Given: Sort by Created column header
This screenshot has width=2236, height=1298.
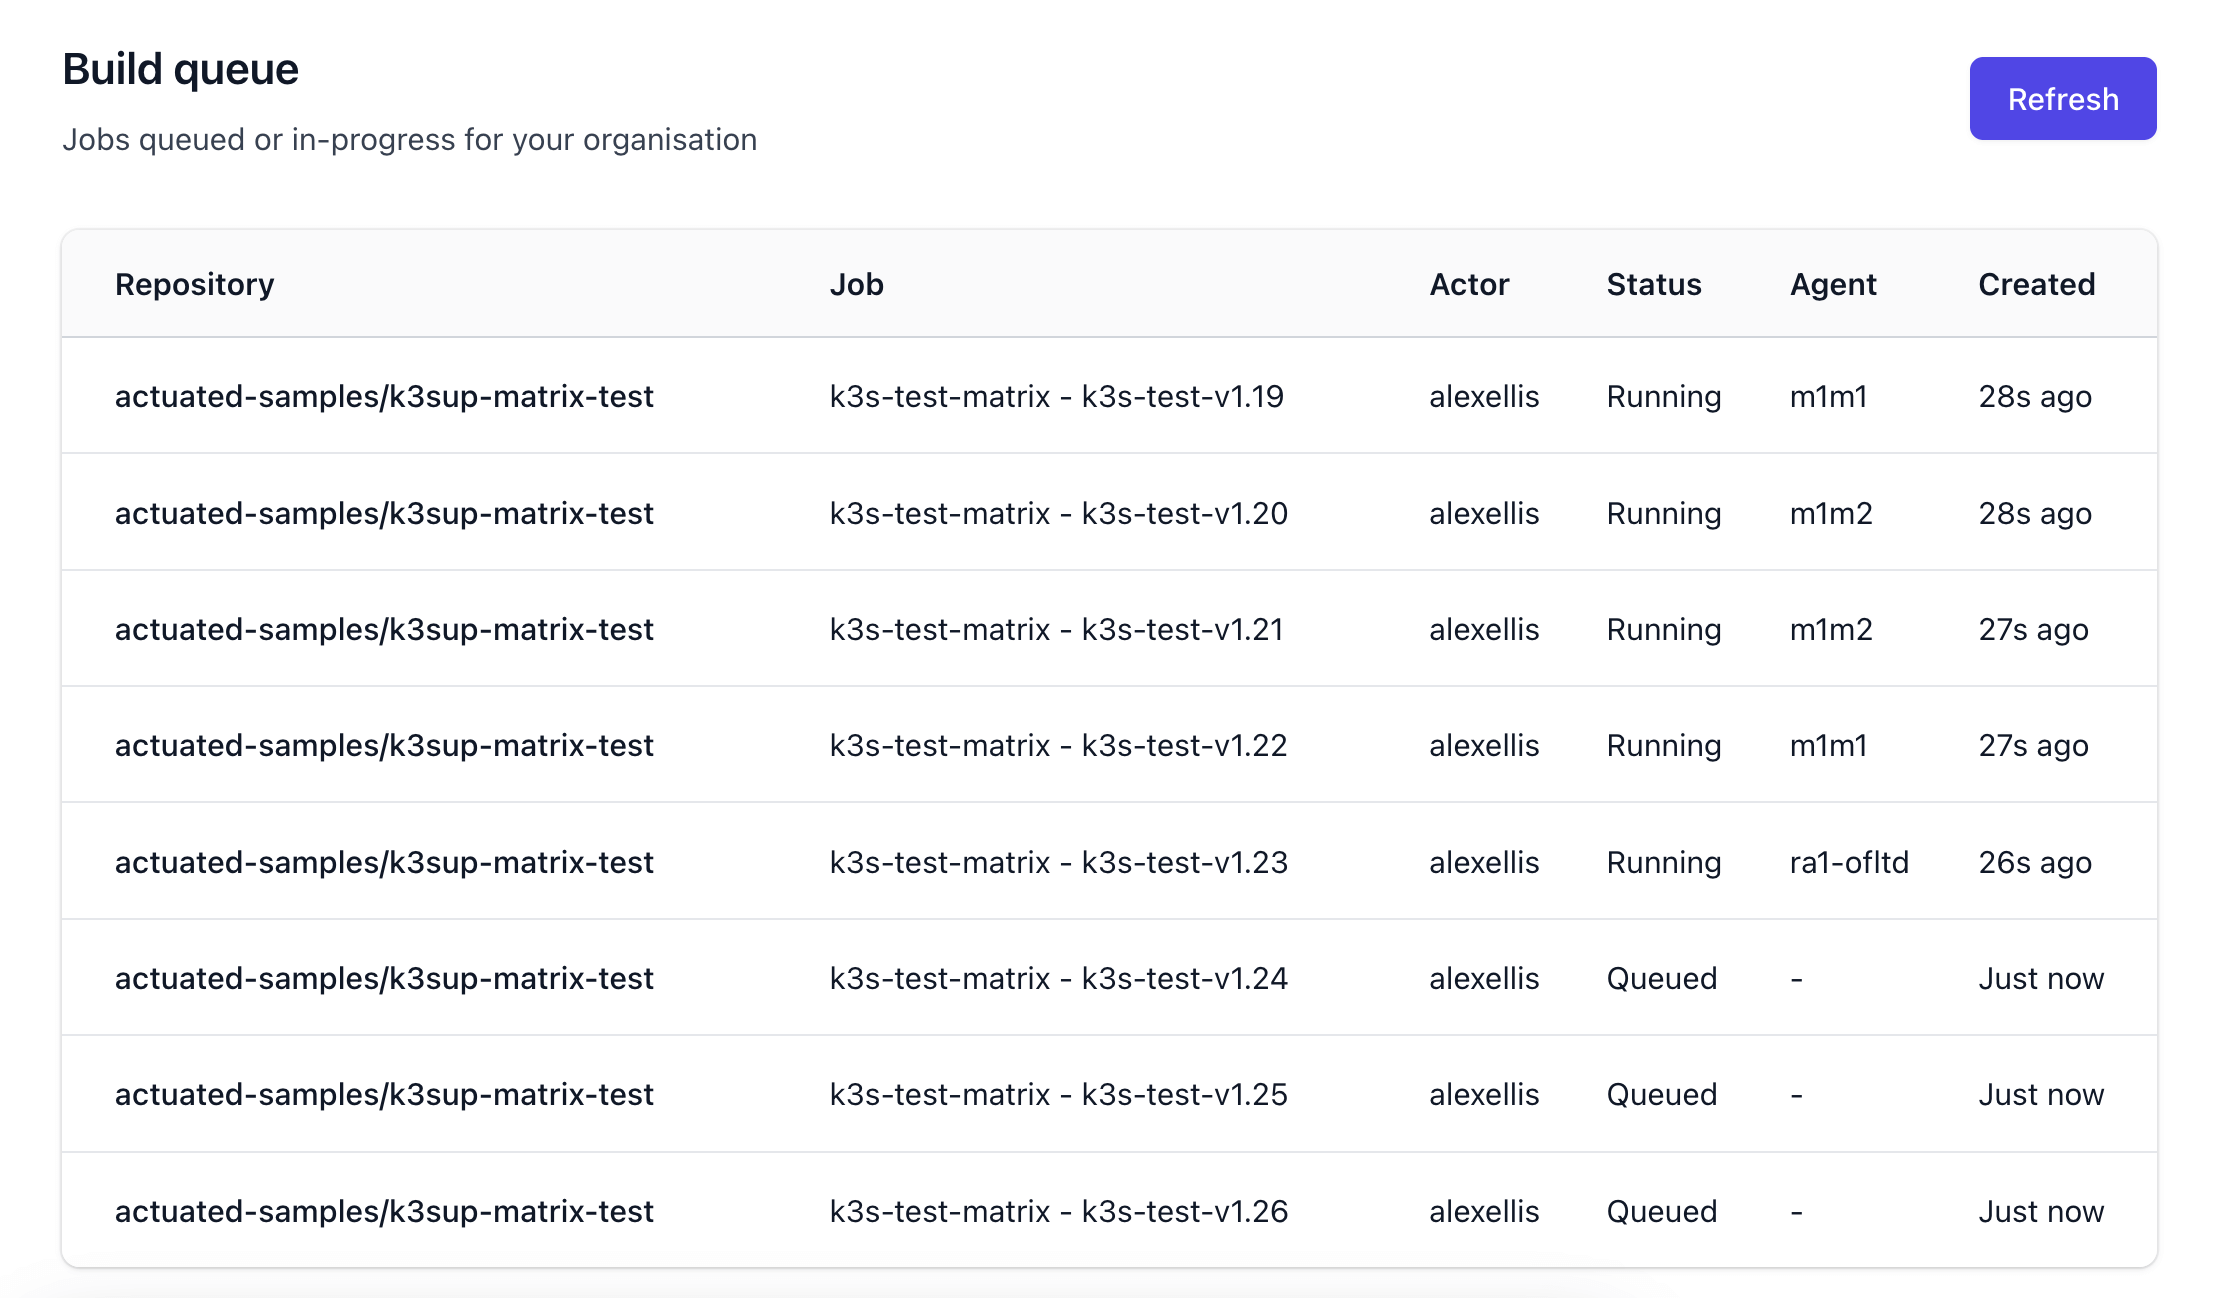Looking at the screenshot, I should (x=2038, y=283).
